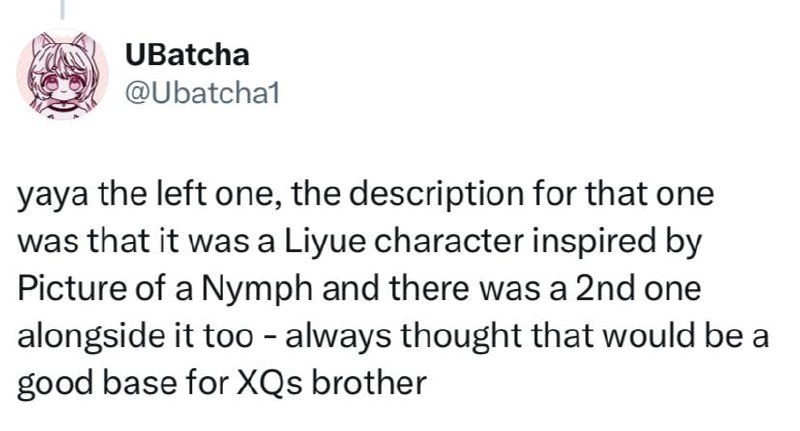Click the thread connector line above avatar
This screenshot has height=431, width=800.
click(62, 10)
